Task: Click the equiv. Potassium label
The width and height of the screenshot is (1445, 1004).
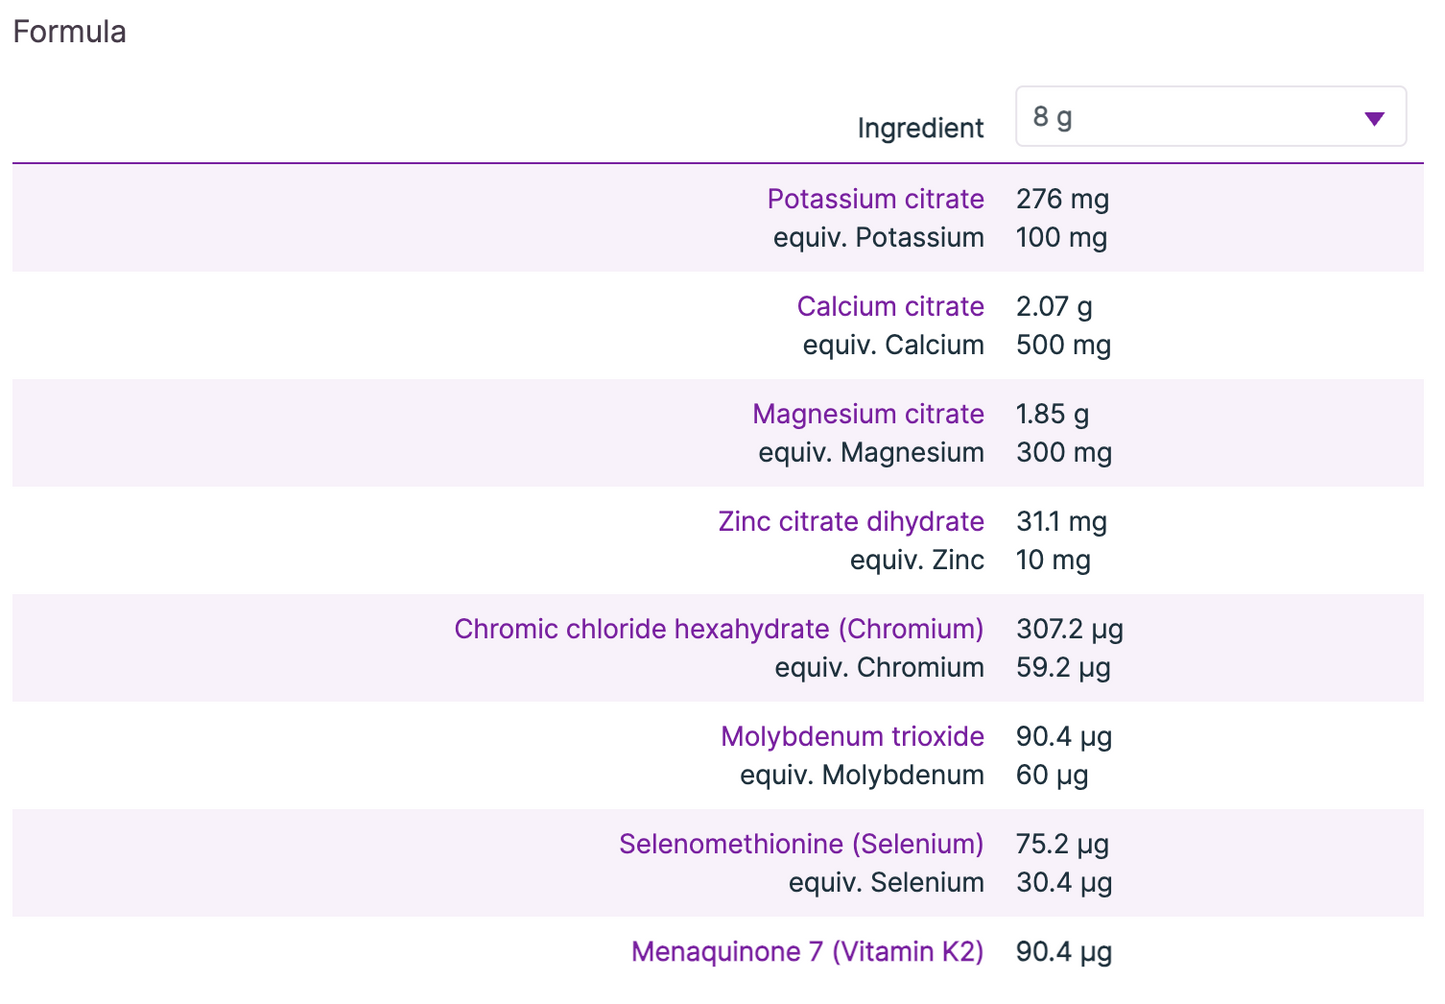Action: 878,237
